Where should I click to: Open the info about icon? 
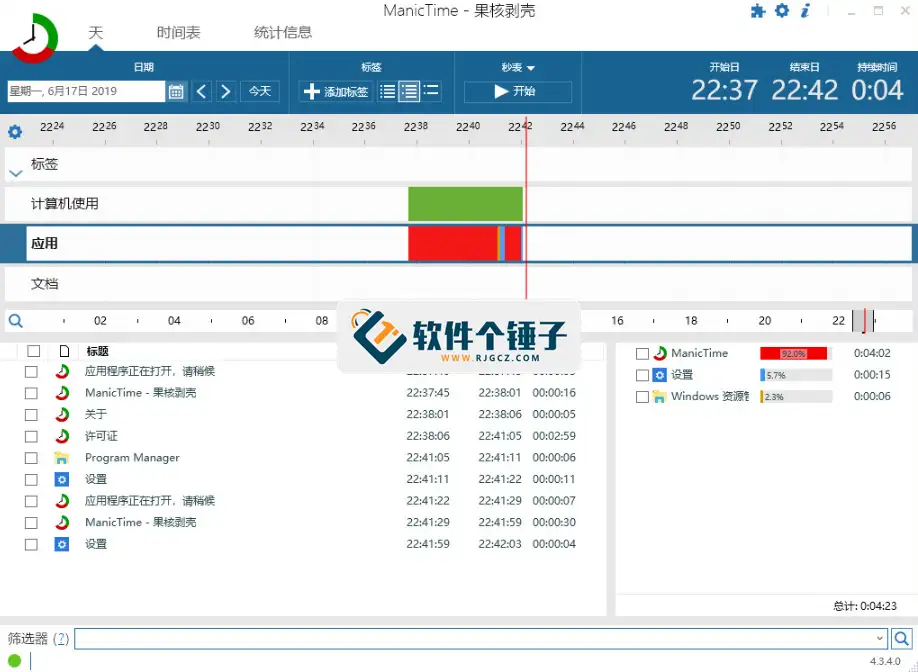click(806, 11)
